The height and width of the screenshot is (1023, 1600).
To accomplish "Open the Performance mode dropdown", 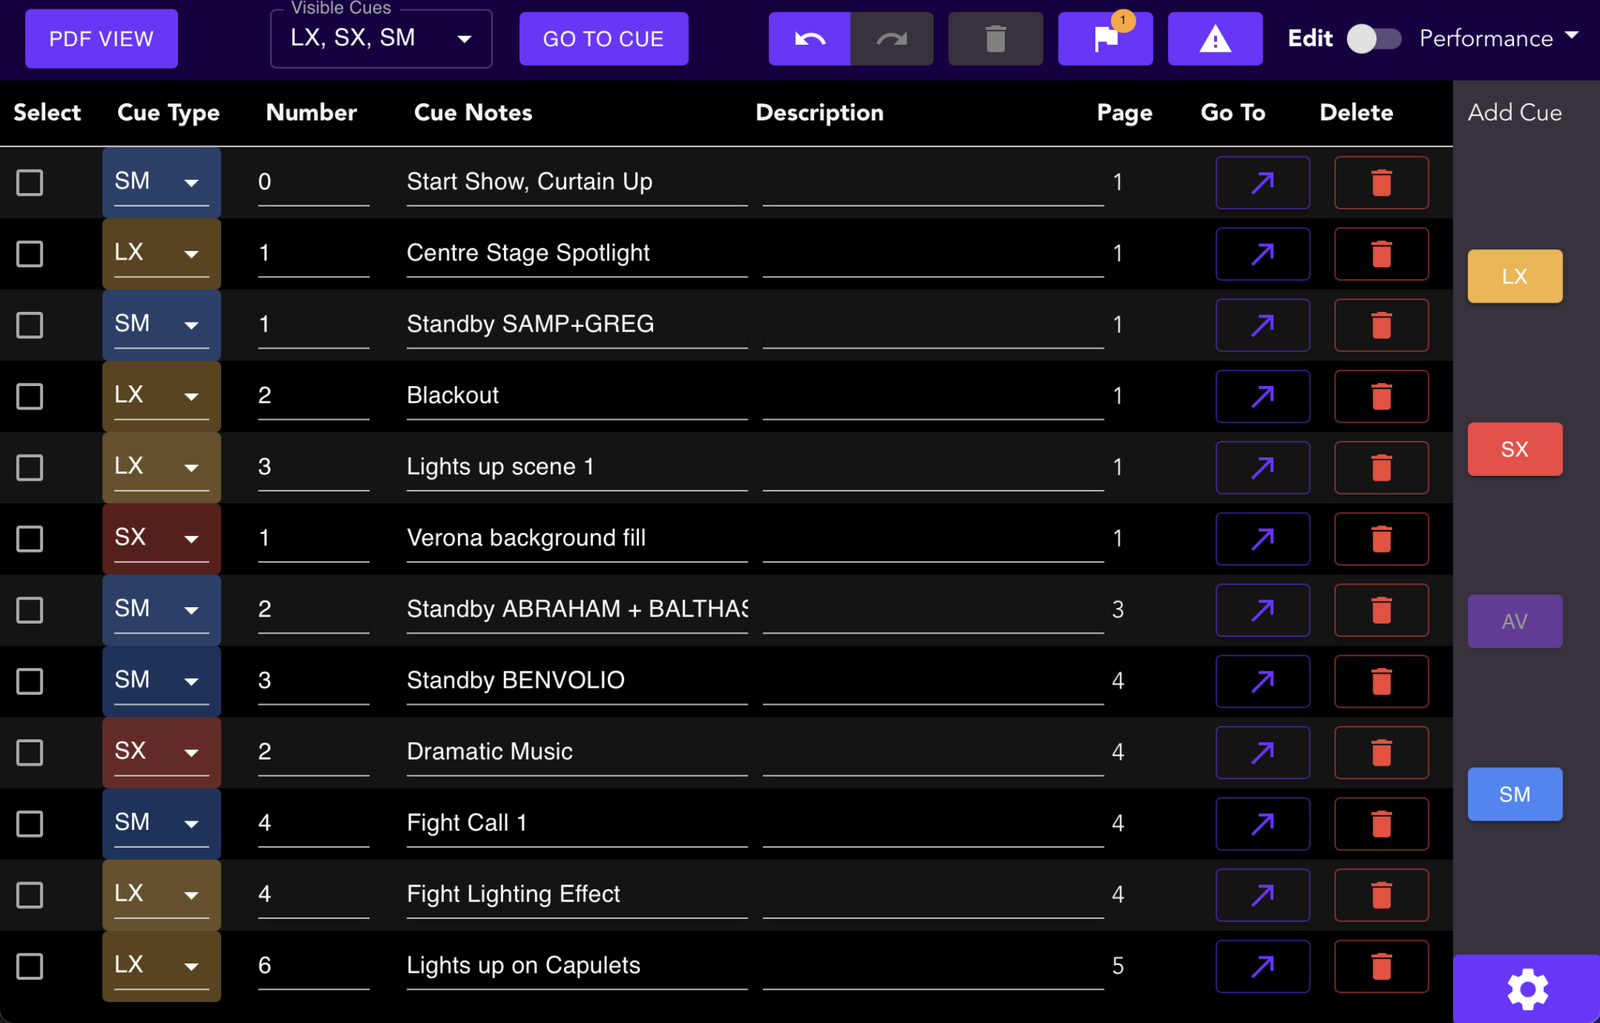I will (x=1498, y=39).
